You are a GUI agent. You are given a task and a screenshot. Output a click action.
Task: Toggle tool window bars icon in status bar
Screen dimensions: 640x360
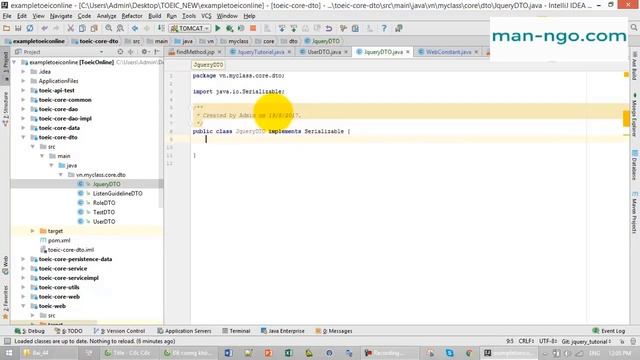click(x=7, y=341)
